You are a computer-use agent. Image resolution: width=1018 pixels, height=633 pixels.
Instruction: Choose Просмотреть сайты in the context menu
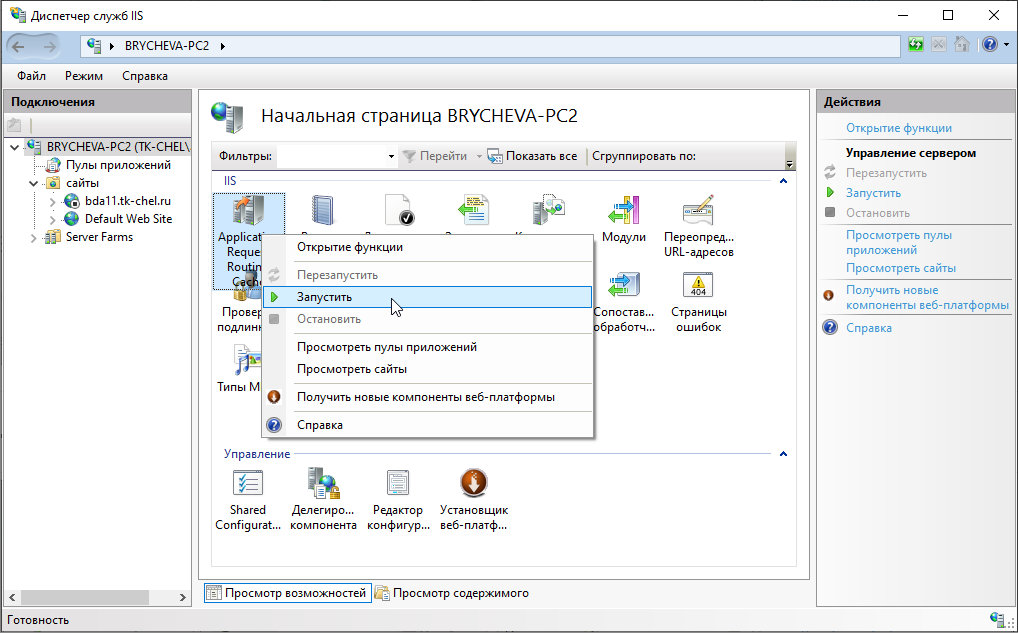pos(428,369)
